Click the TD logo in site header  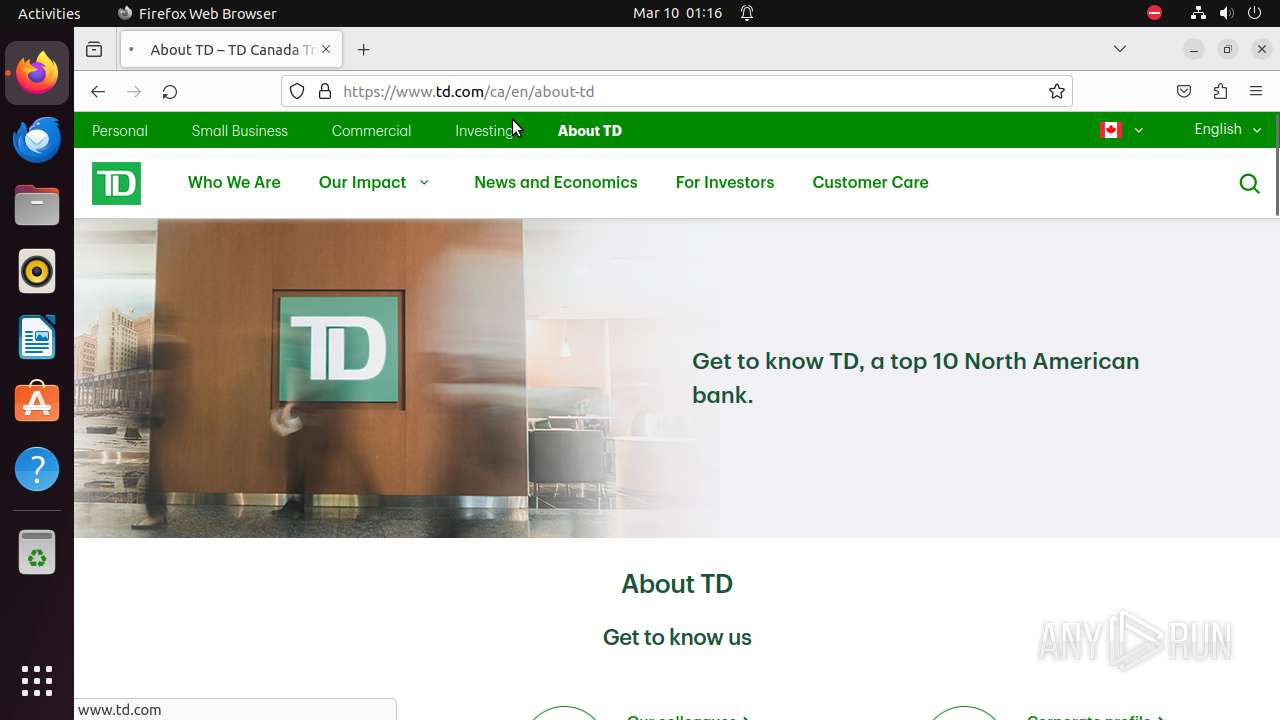point(116,183)
